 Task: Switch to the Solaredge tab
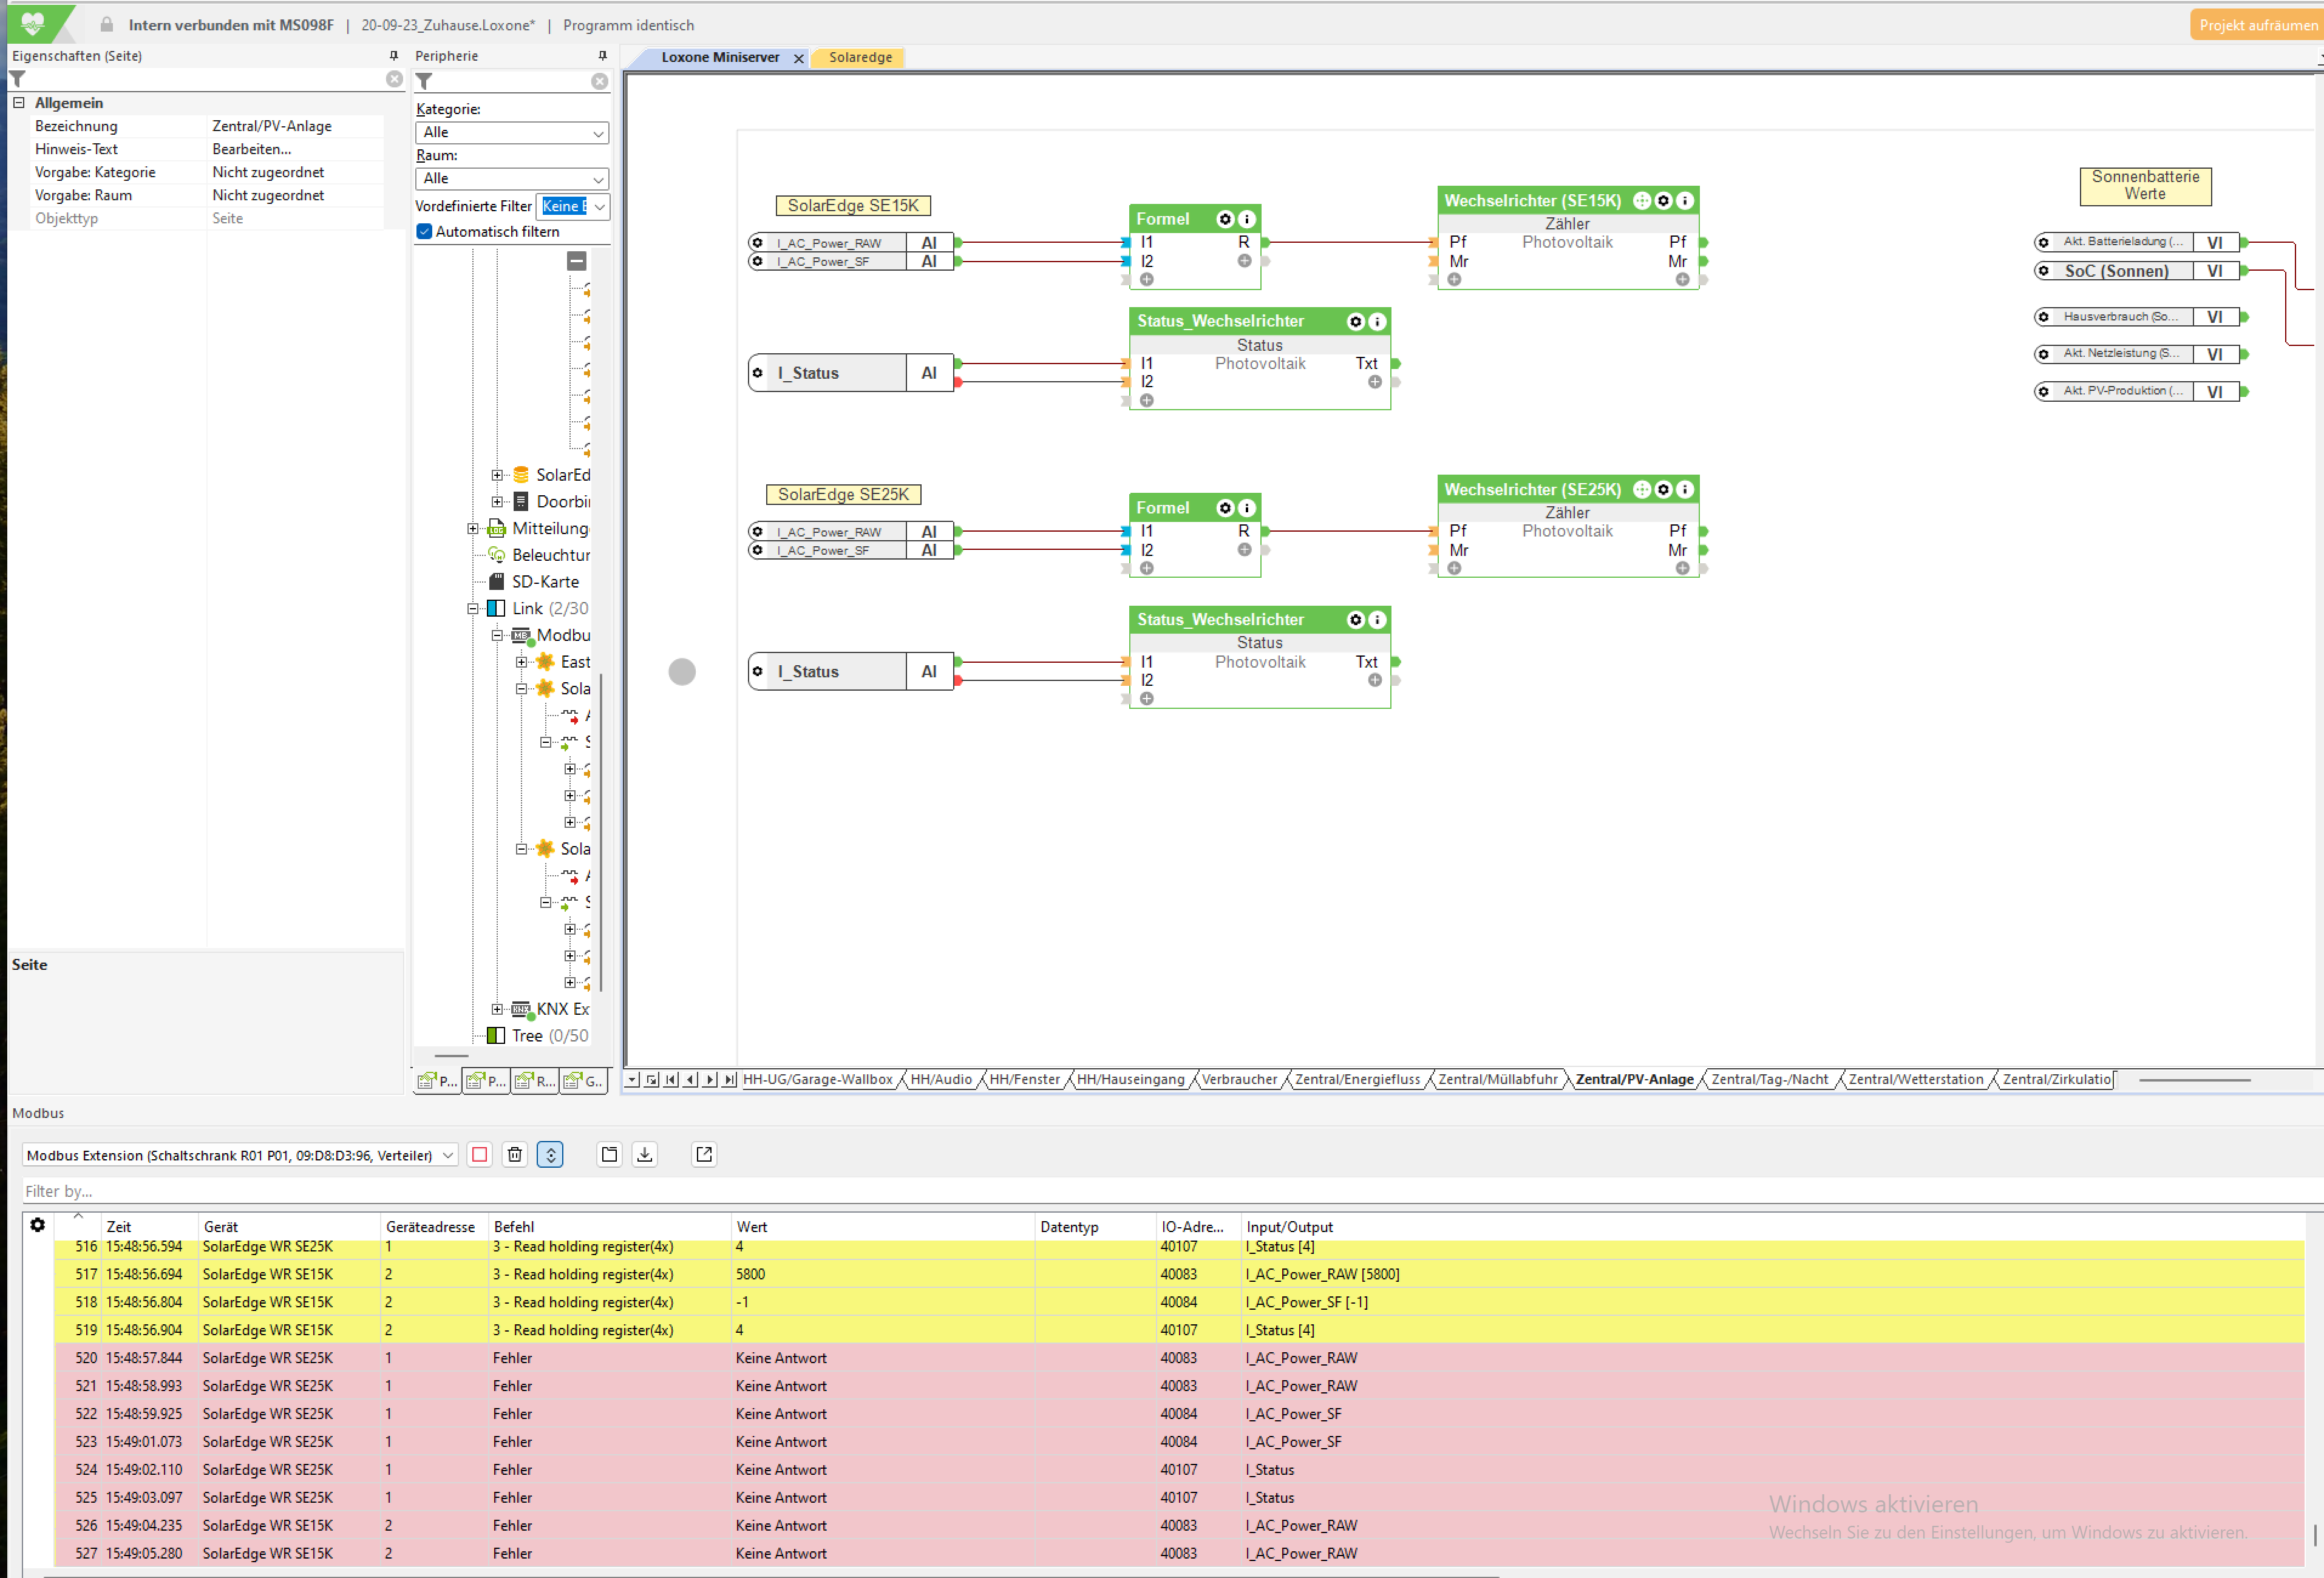859,57
